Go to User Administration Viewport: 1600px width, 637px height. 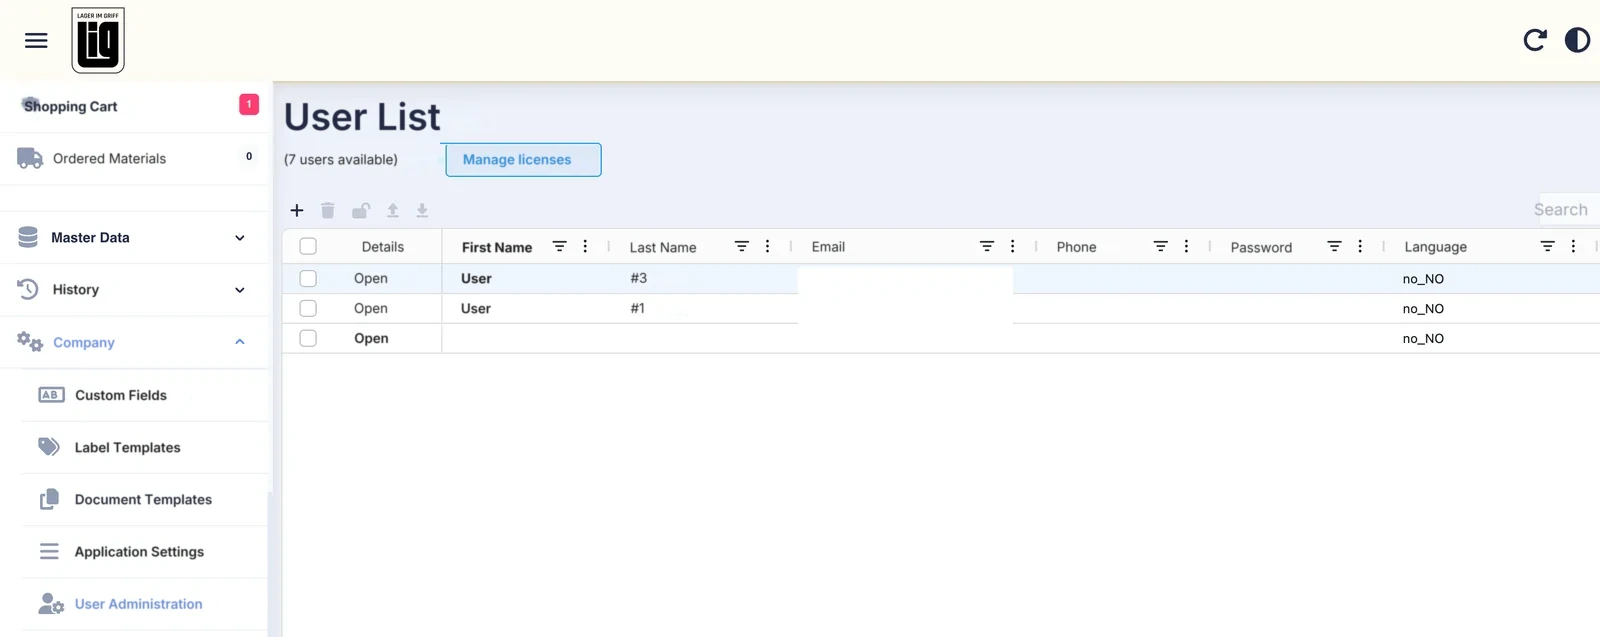coord(138,604)
